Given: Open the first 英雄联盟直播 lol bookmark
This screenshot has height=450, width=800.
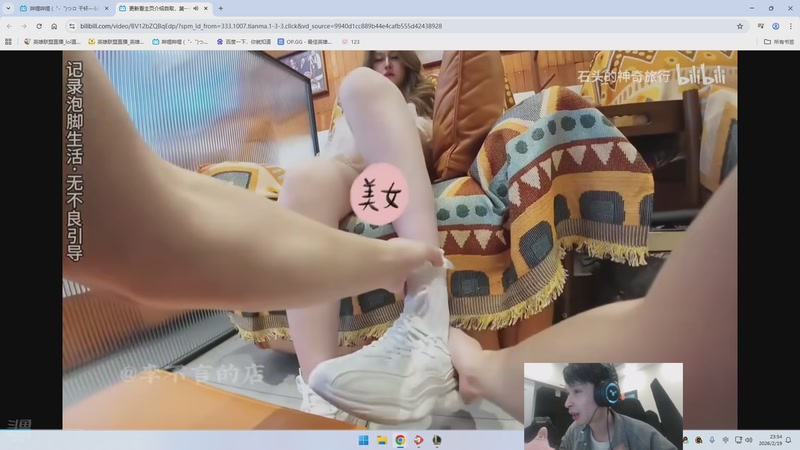Looking at the screenshot, I should (x=52, y=42).
